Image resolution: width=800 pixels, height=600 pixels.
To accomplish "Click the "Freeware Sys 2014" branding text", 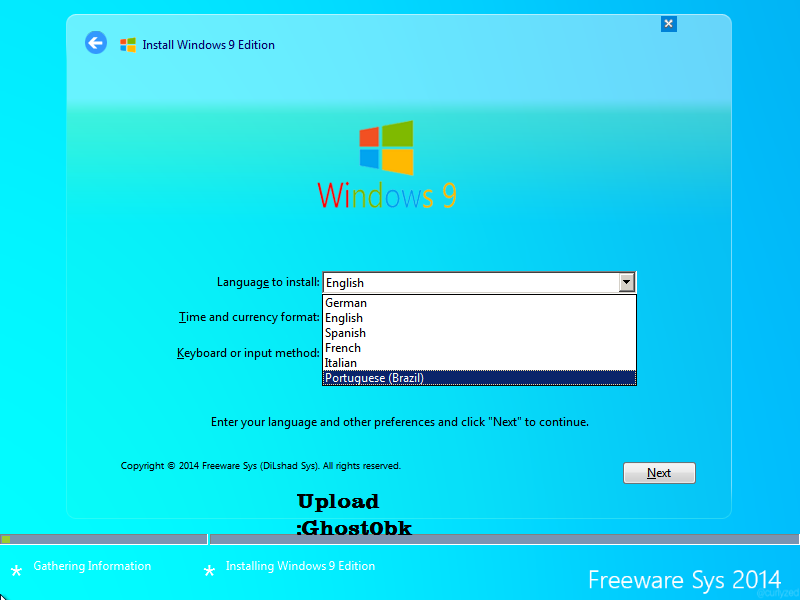I will [x=684, y=580].
